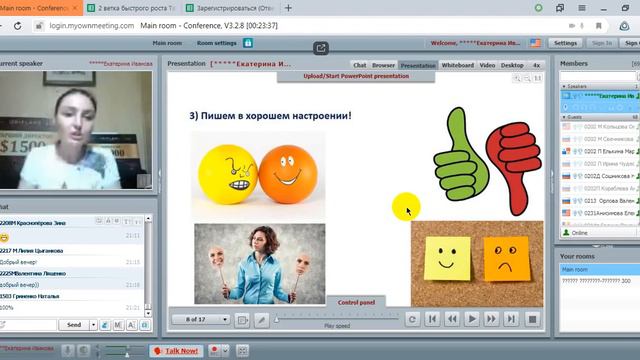
Task: Open the record options dropdown arrow
Action: pos(225,351)
